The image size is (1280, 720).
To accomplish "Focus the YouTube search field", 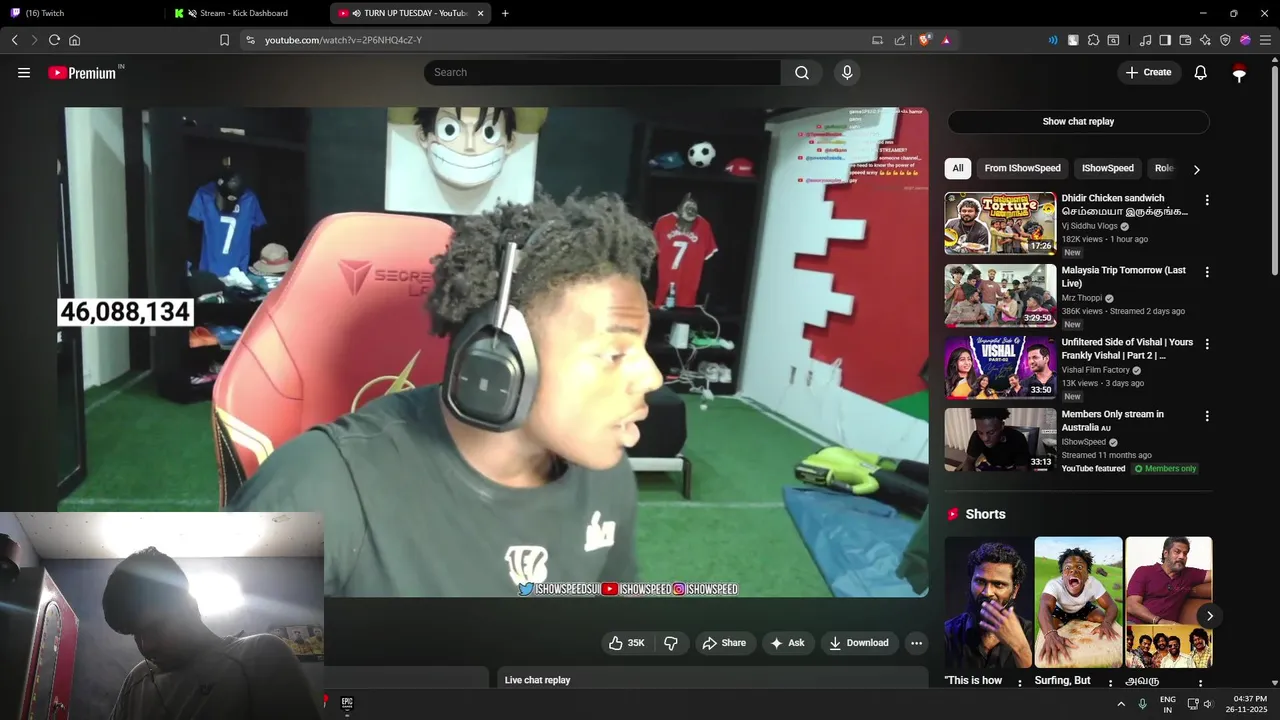I will click(x=602, y=72).
